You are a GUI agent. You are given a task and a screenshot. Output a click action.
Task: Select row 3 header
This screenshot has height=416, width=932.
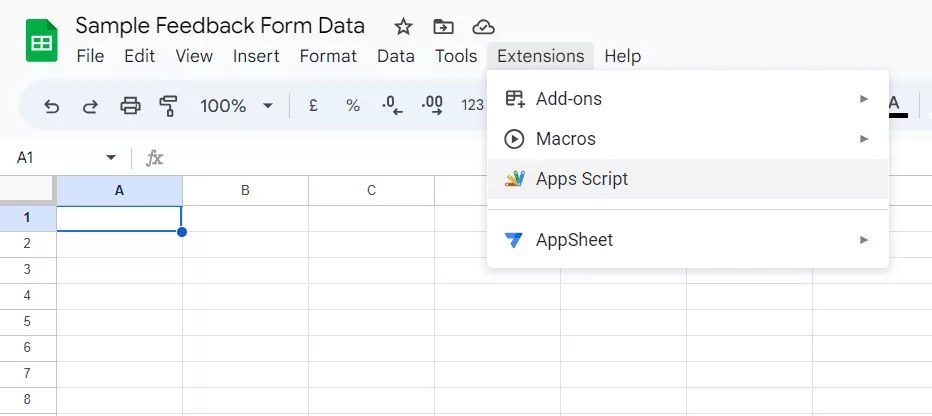click(28, 270)
